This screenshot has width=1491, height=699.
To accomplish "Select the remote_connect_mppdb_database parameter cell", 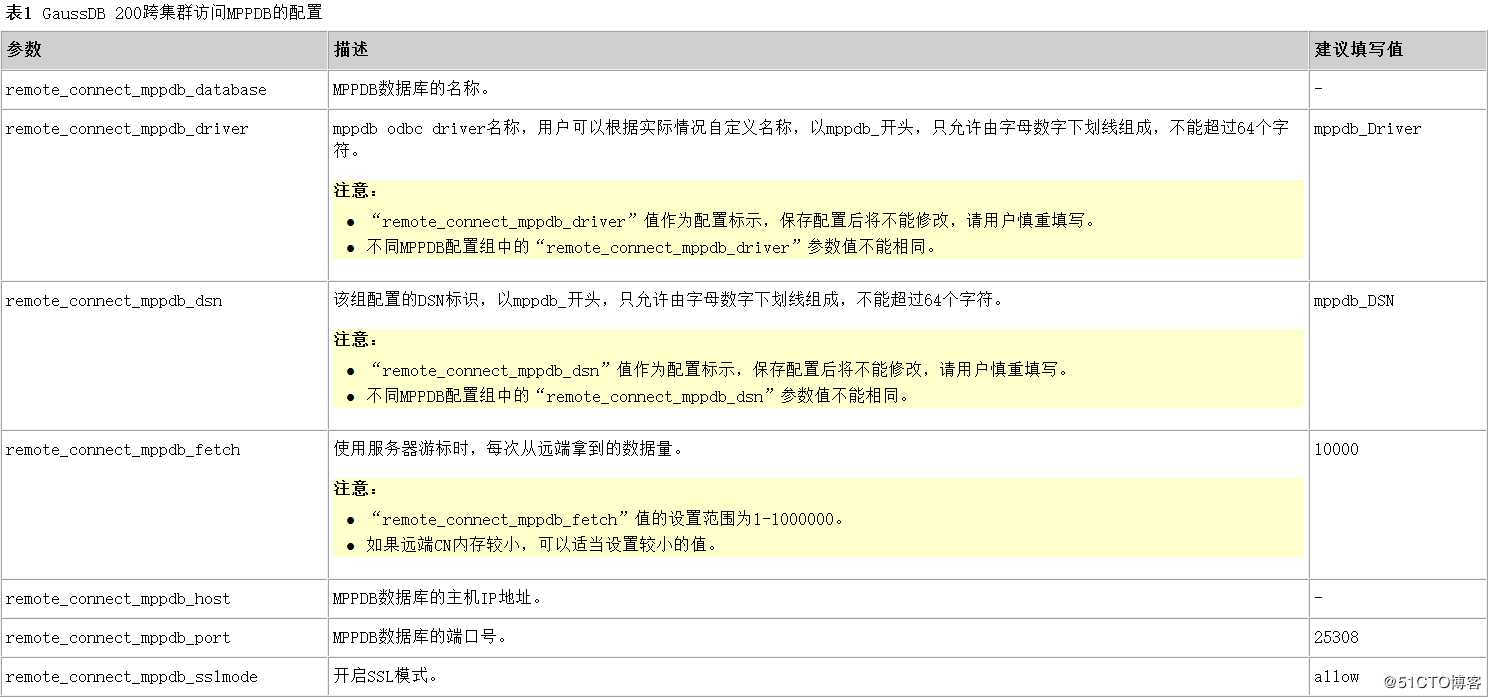I will [x=164, y=90].
